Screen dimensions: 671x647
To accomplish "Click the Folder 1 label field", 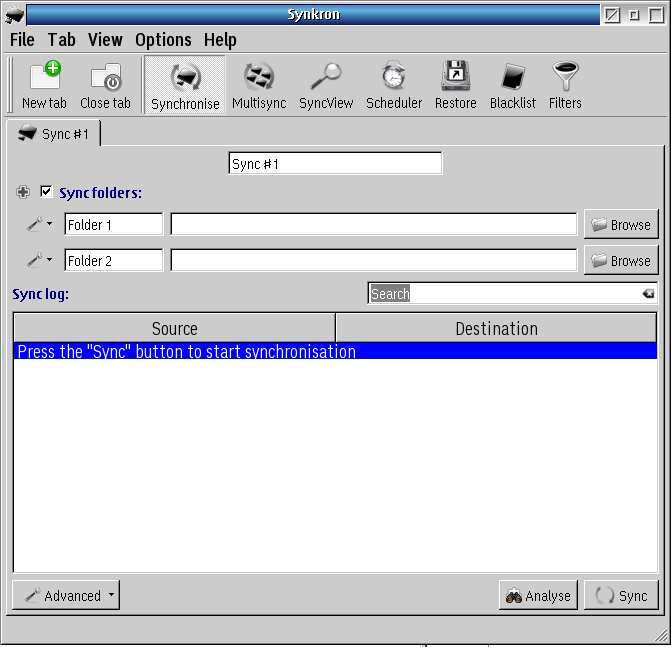I will click(x=114, y=224).
